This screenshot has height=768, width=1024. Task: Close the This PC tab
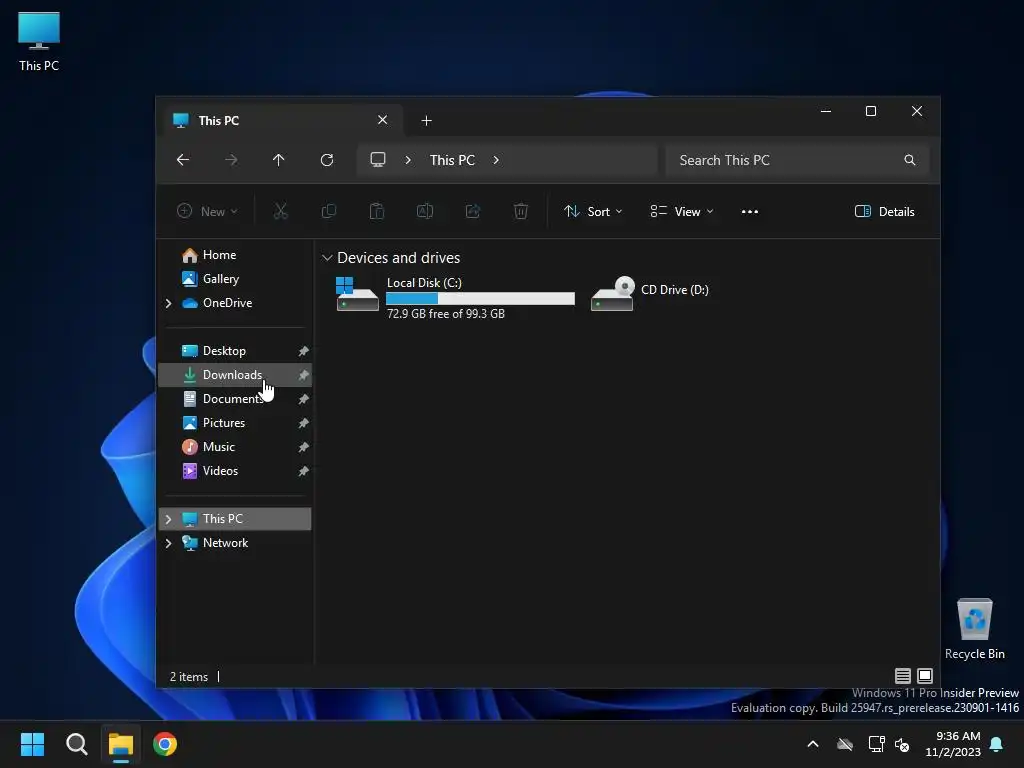point(383,120)
